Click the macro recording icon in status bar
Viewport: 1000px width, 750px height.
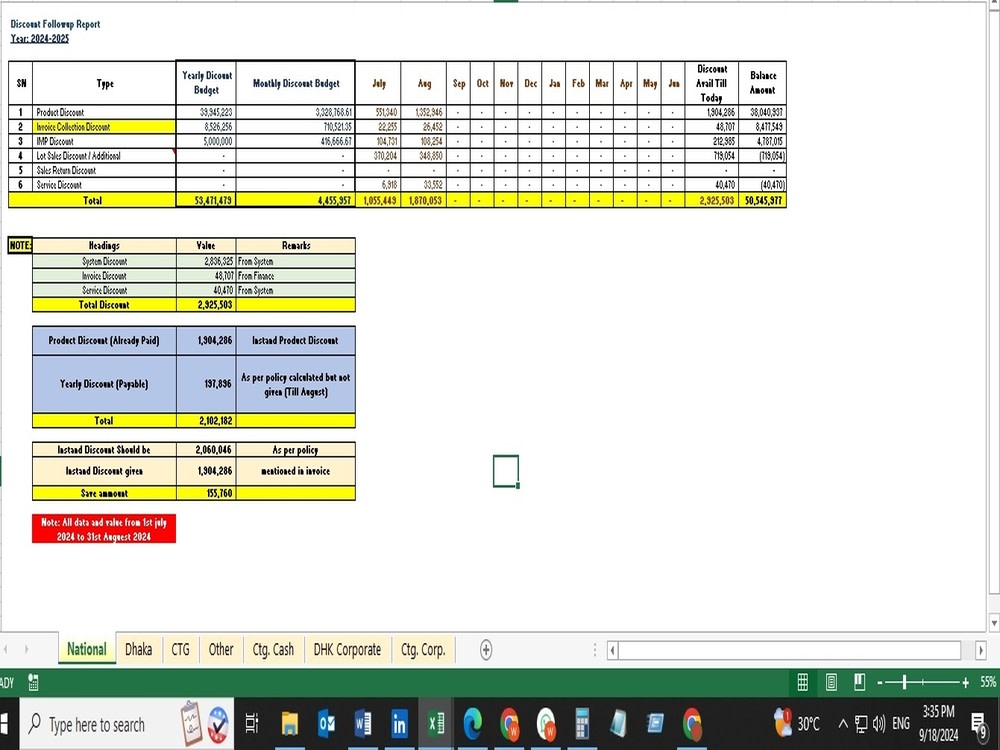(x=33, y=682)
